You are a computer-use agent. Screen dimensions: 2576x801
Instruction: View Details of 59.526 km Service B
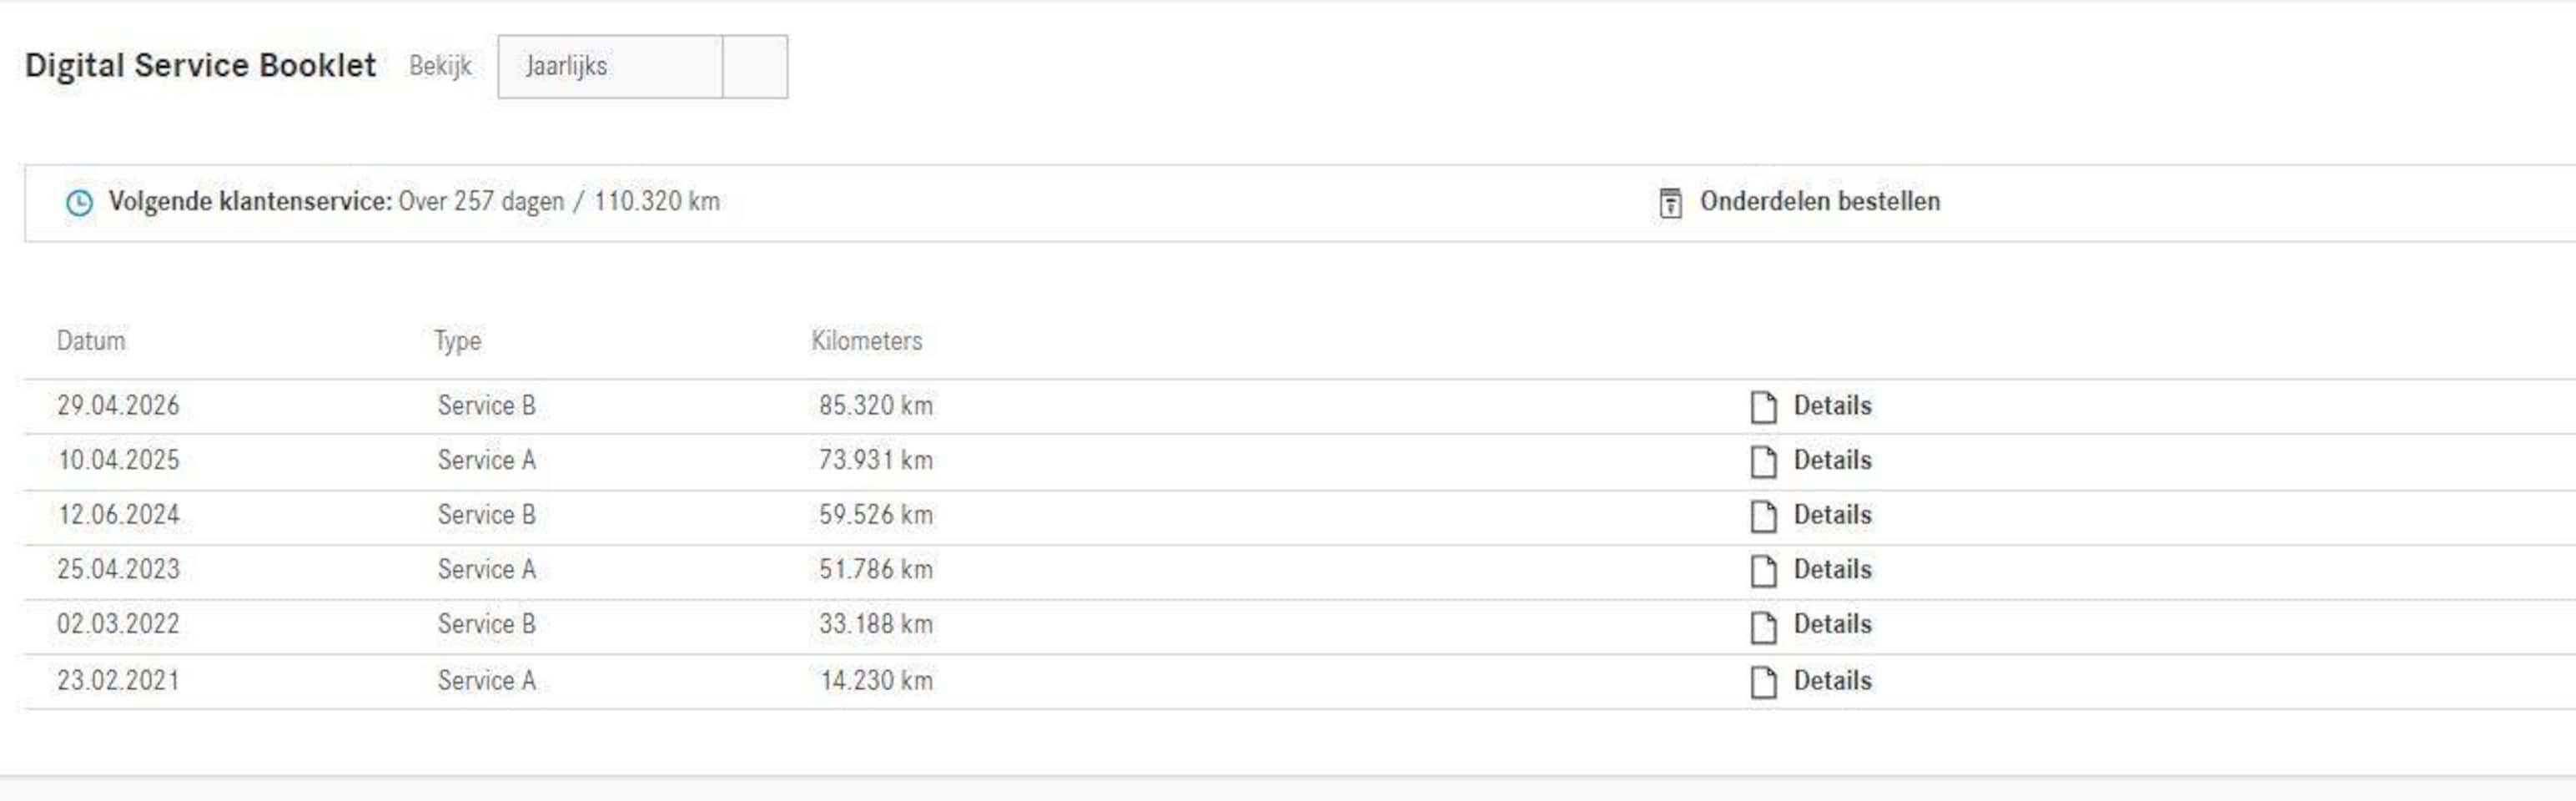1832,514
